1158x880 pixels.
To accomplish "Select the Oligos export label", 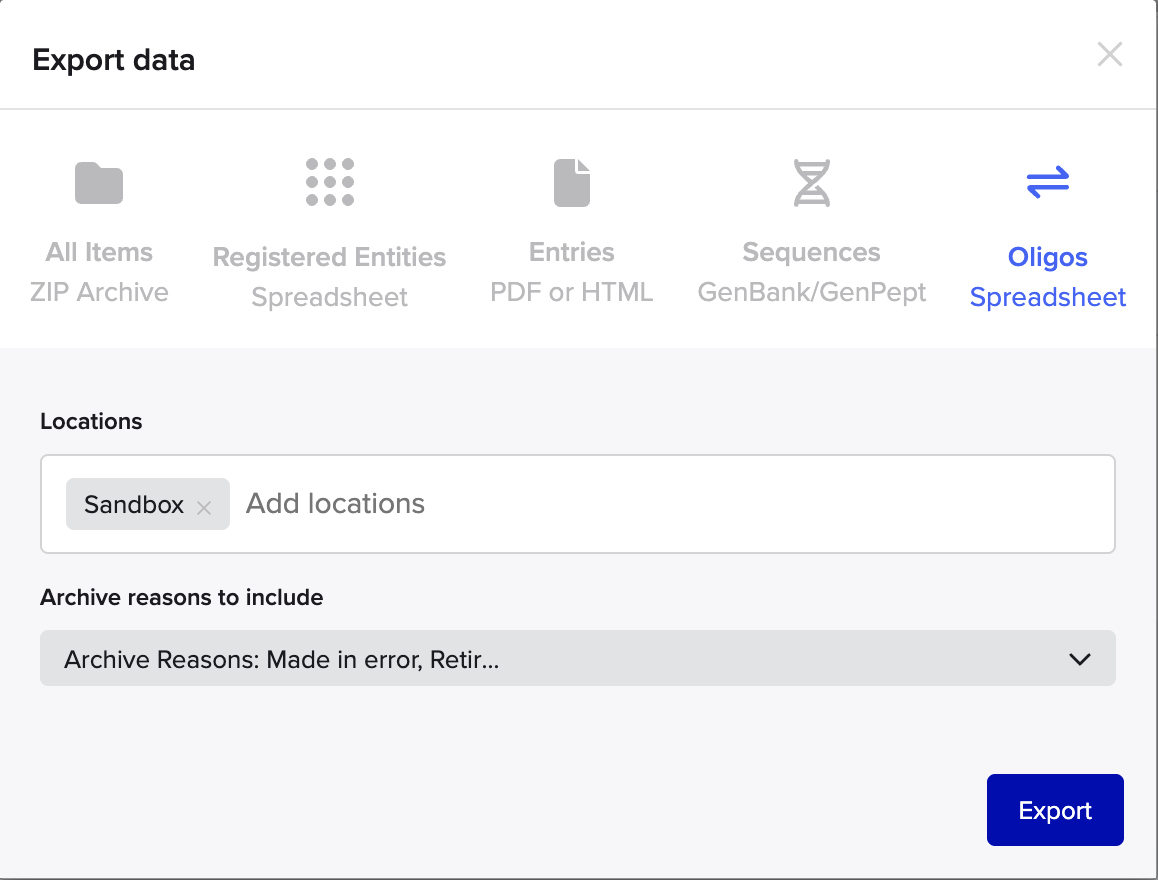I will coord(1047,257).
